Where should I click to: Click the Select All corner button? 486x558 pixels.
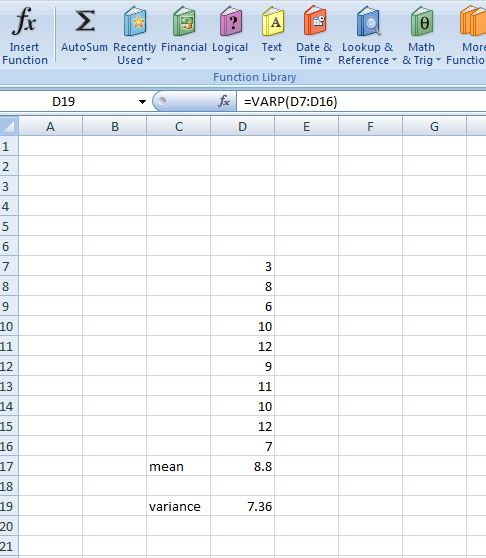[9, 126]
